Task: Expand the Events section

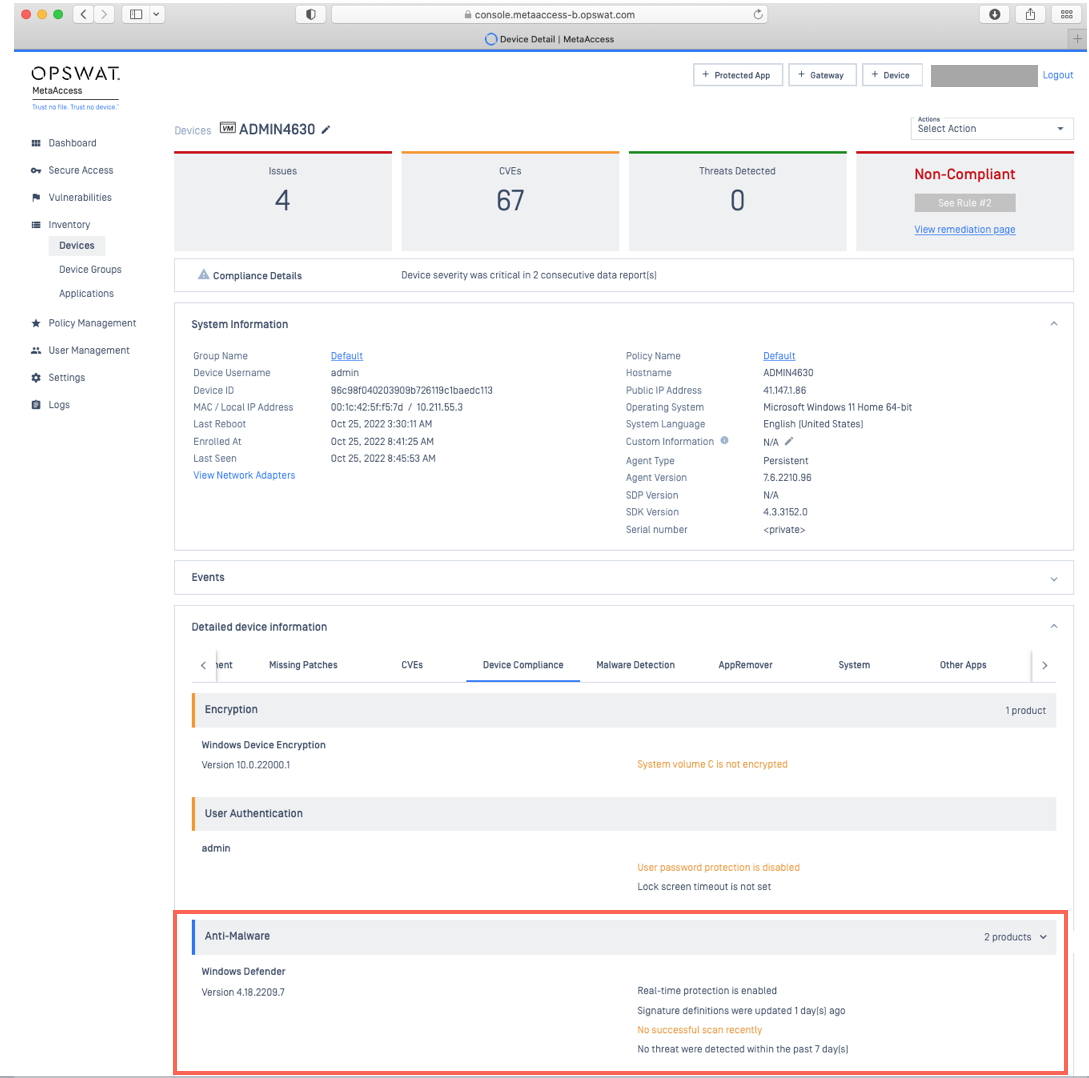Action: [x=1054, y=579]
